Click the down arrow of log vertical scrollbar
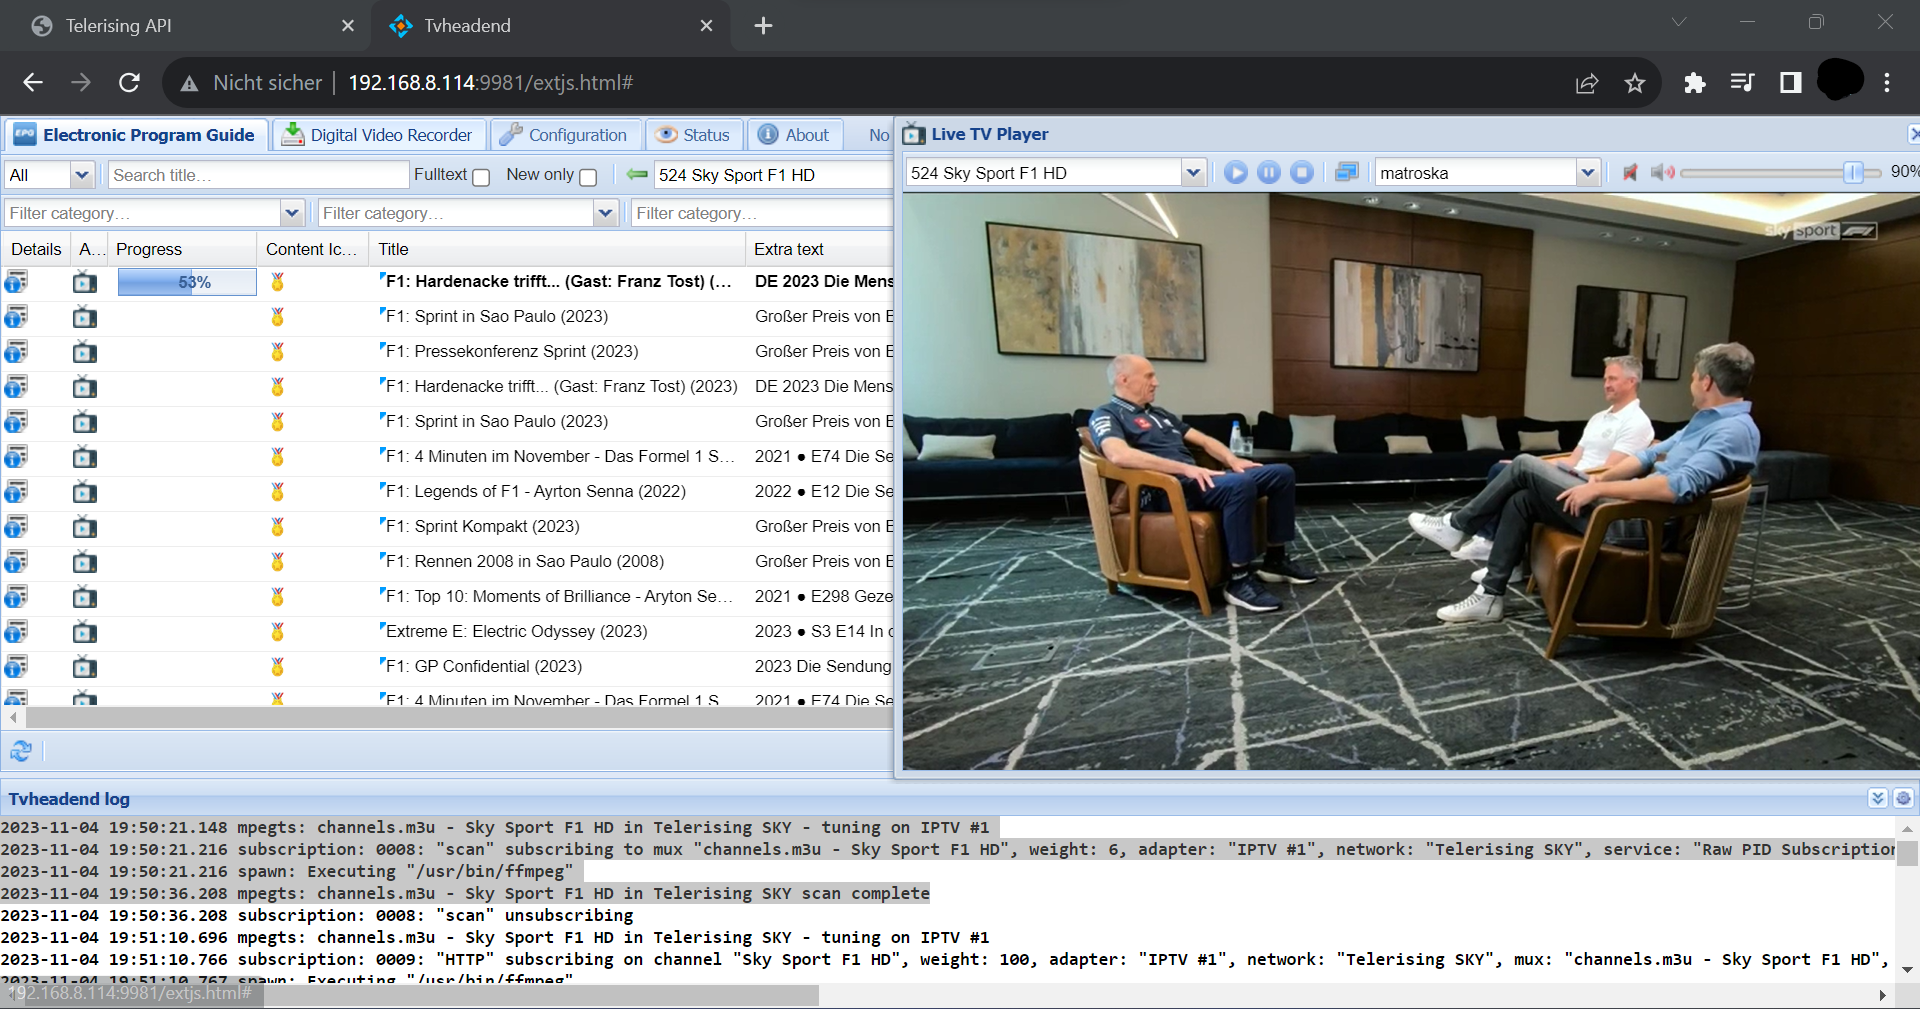The height and width of the screenshot is (1009, 1920). click(x=1907, y=969)
